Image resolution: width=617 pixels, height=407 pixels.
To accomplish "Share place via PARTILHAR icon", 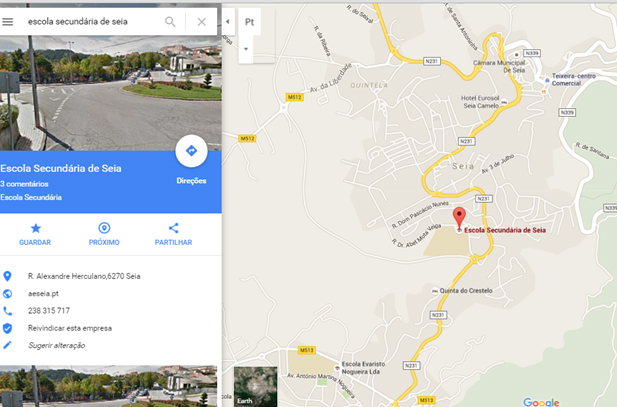I will tap(174, 228).
